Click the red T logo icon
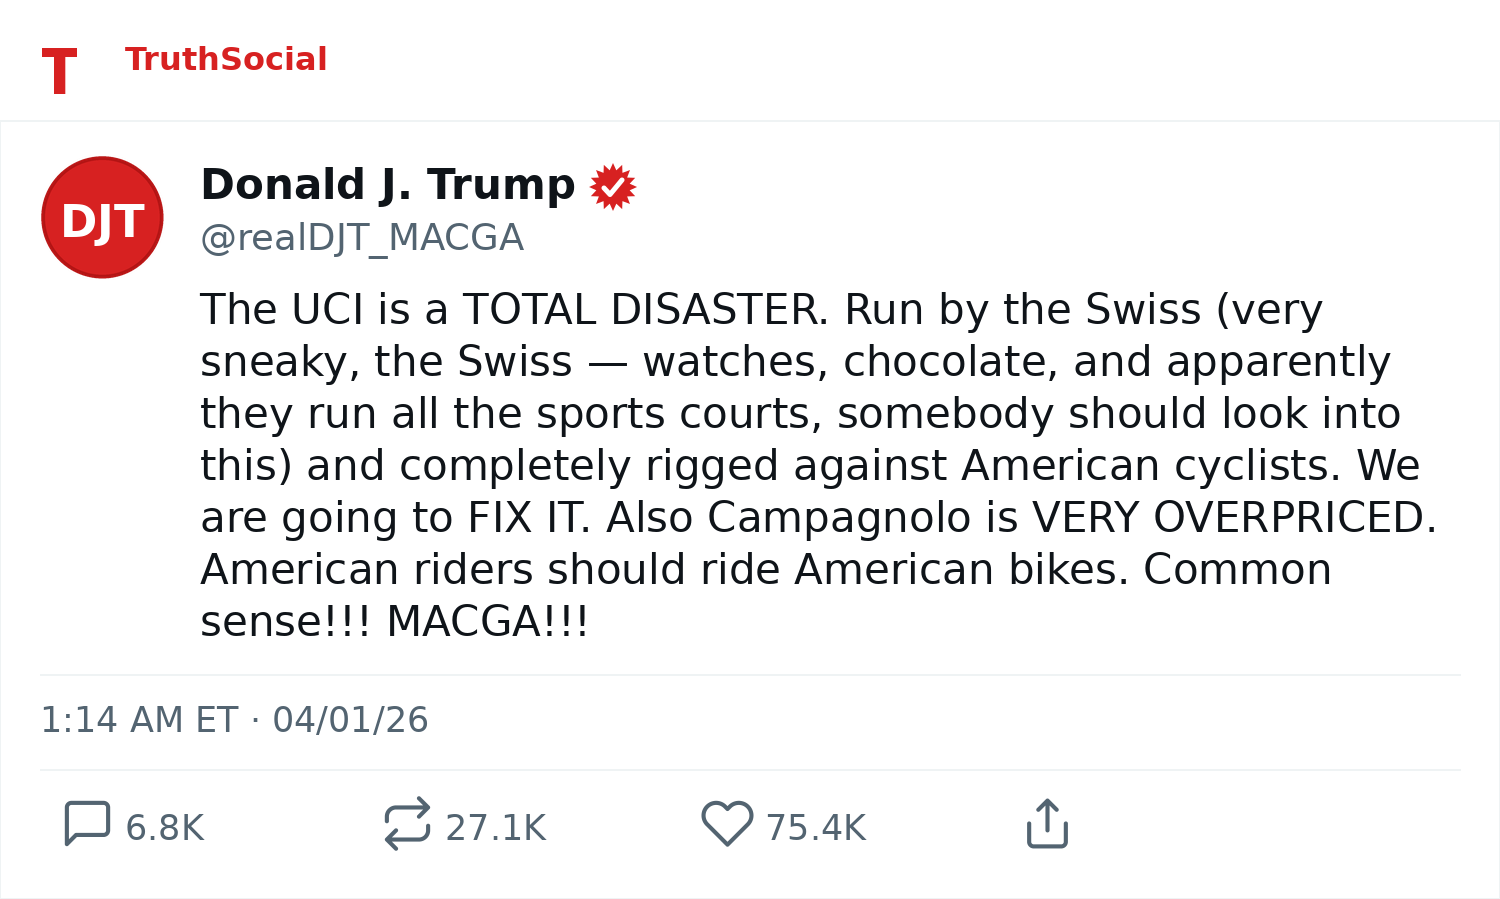The image size is (1500, 899). click(x=59, y=72)
